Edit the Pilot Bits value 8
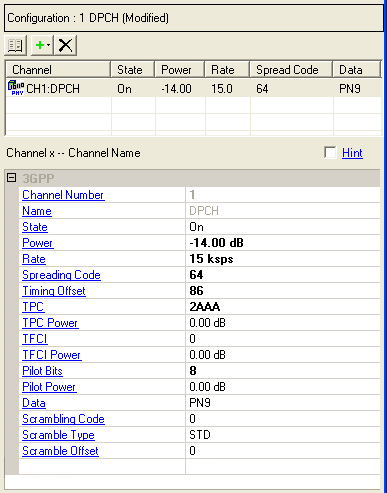This screenshot has height=493, width=387. click(283, 371)
